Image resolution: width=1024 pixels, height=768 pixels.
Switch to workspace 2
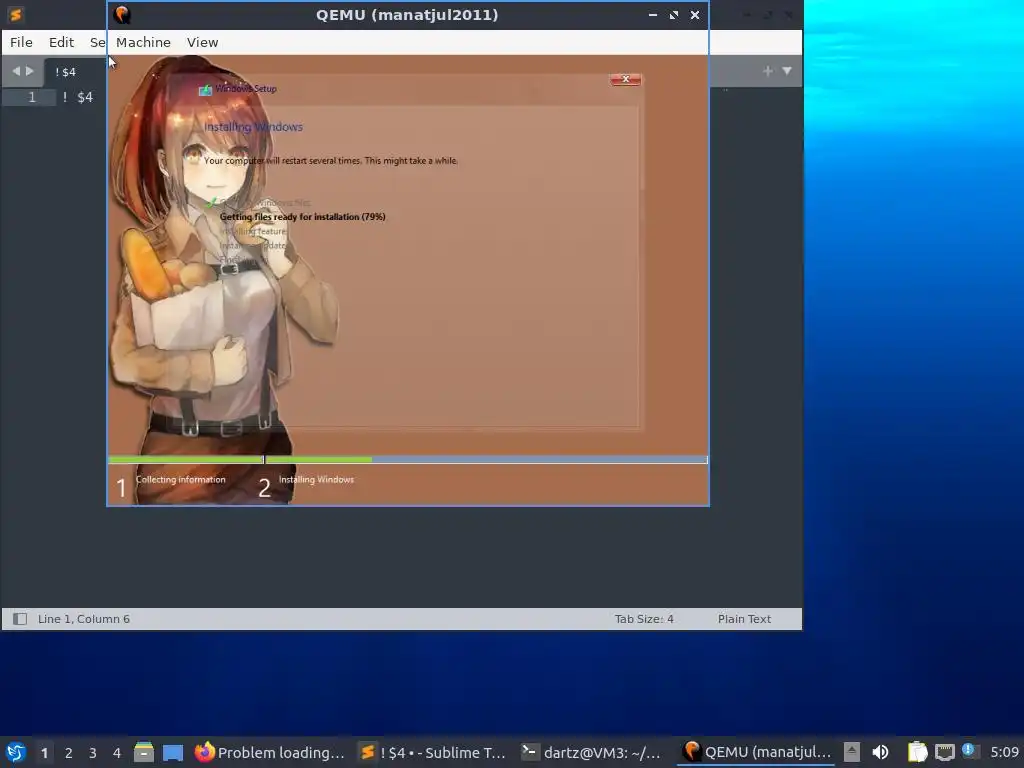(x=69, y=753)
